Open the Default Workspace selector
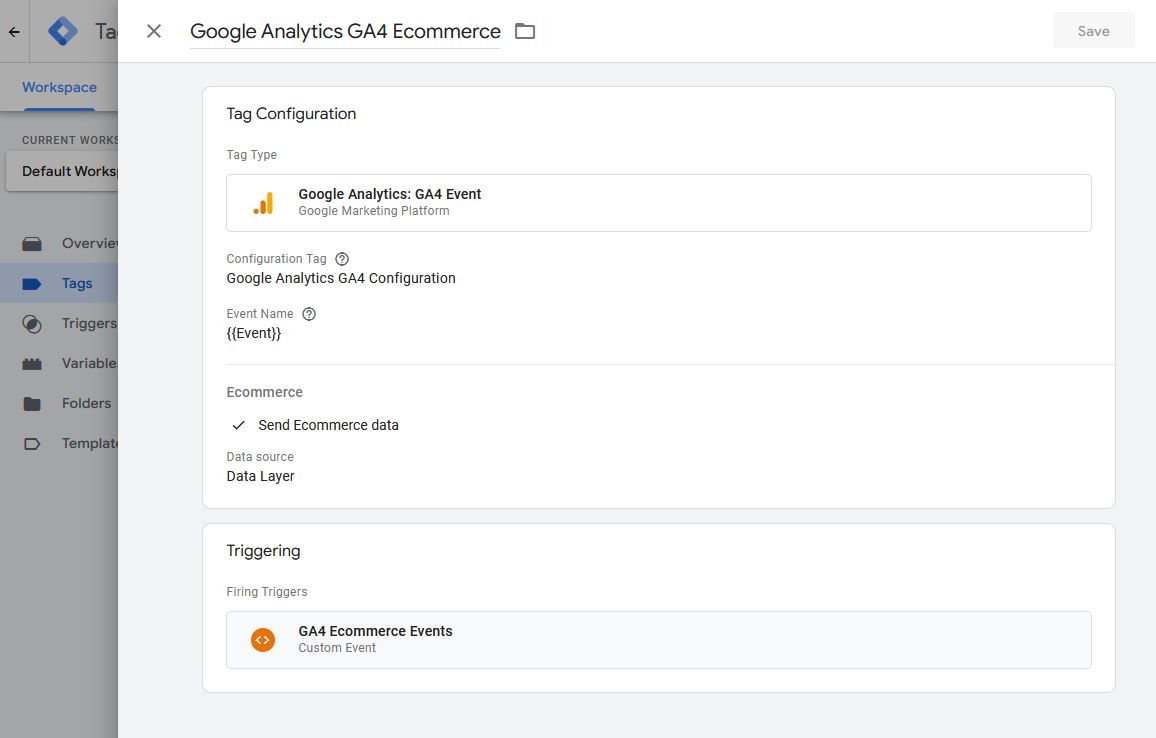The width and height of the screenshot is (1156, 738). tap(62, 171)
